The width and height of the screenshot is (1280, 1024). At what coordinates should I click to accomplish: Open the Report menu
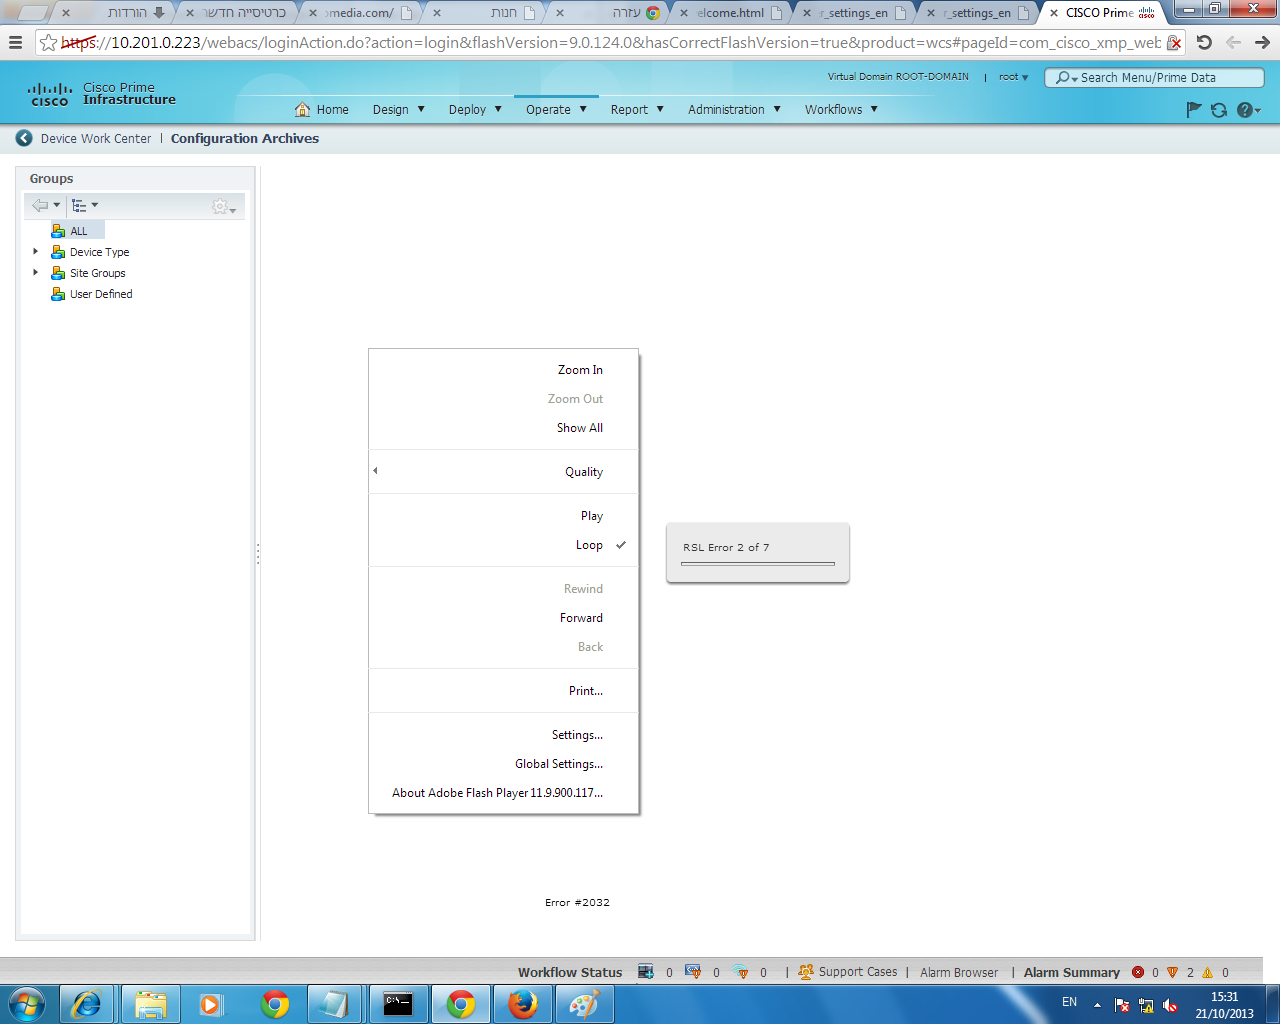(x=637, y=109)
